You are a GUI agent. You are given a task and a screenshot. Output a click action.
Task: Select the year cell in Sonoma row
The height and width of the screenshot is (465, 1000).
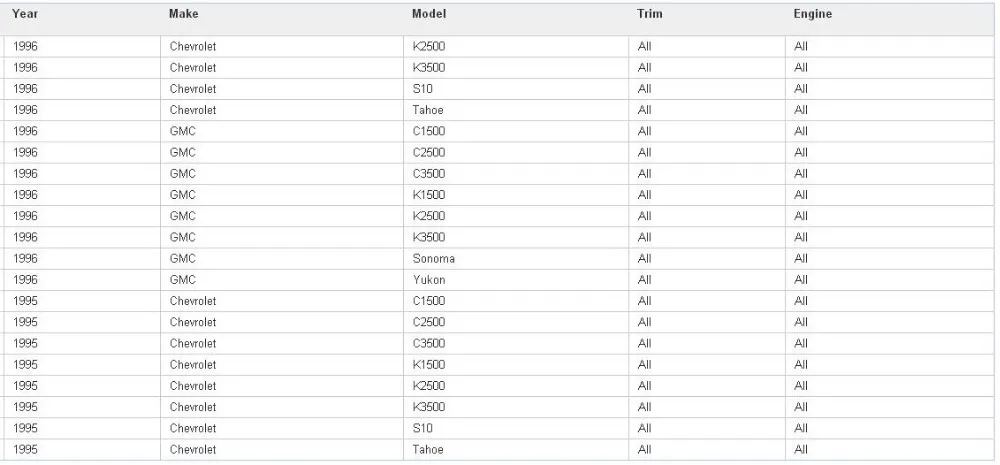(26, 259)
